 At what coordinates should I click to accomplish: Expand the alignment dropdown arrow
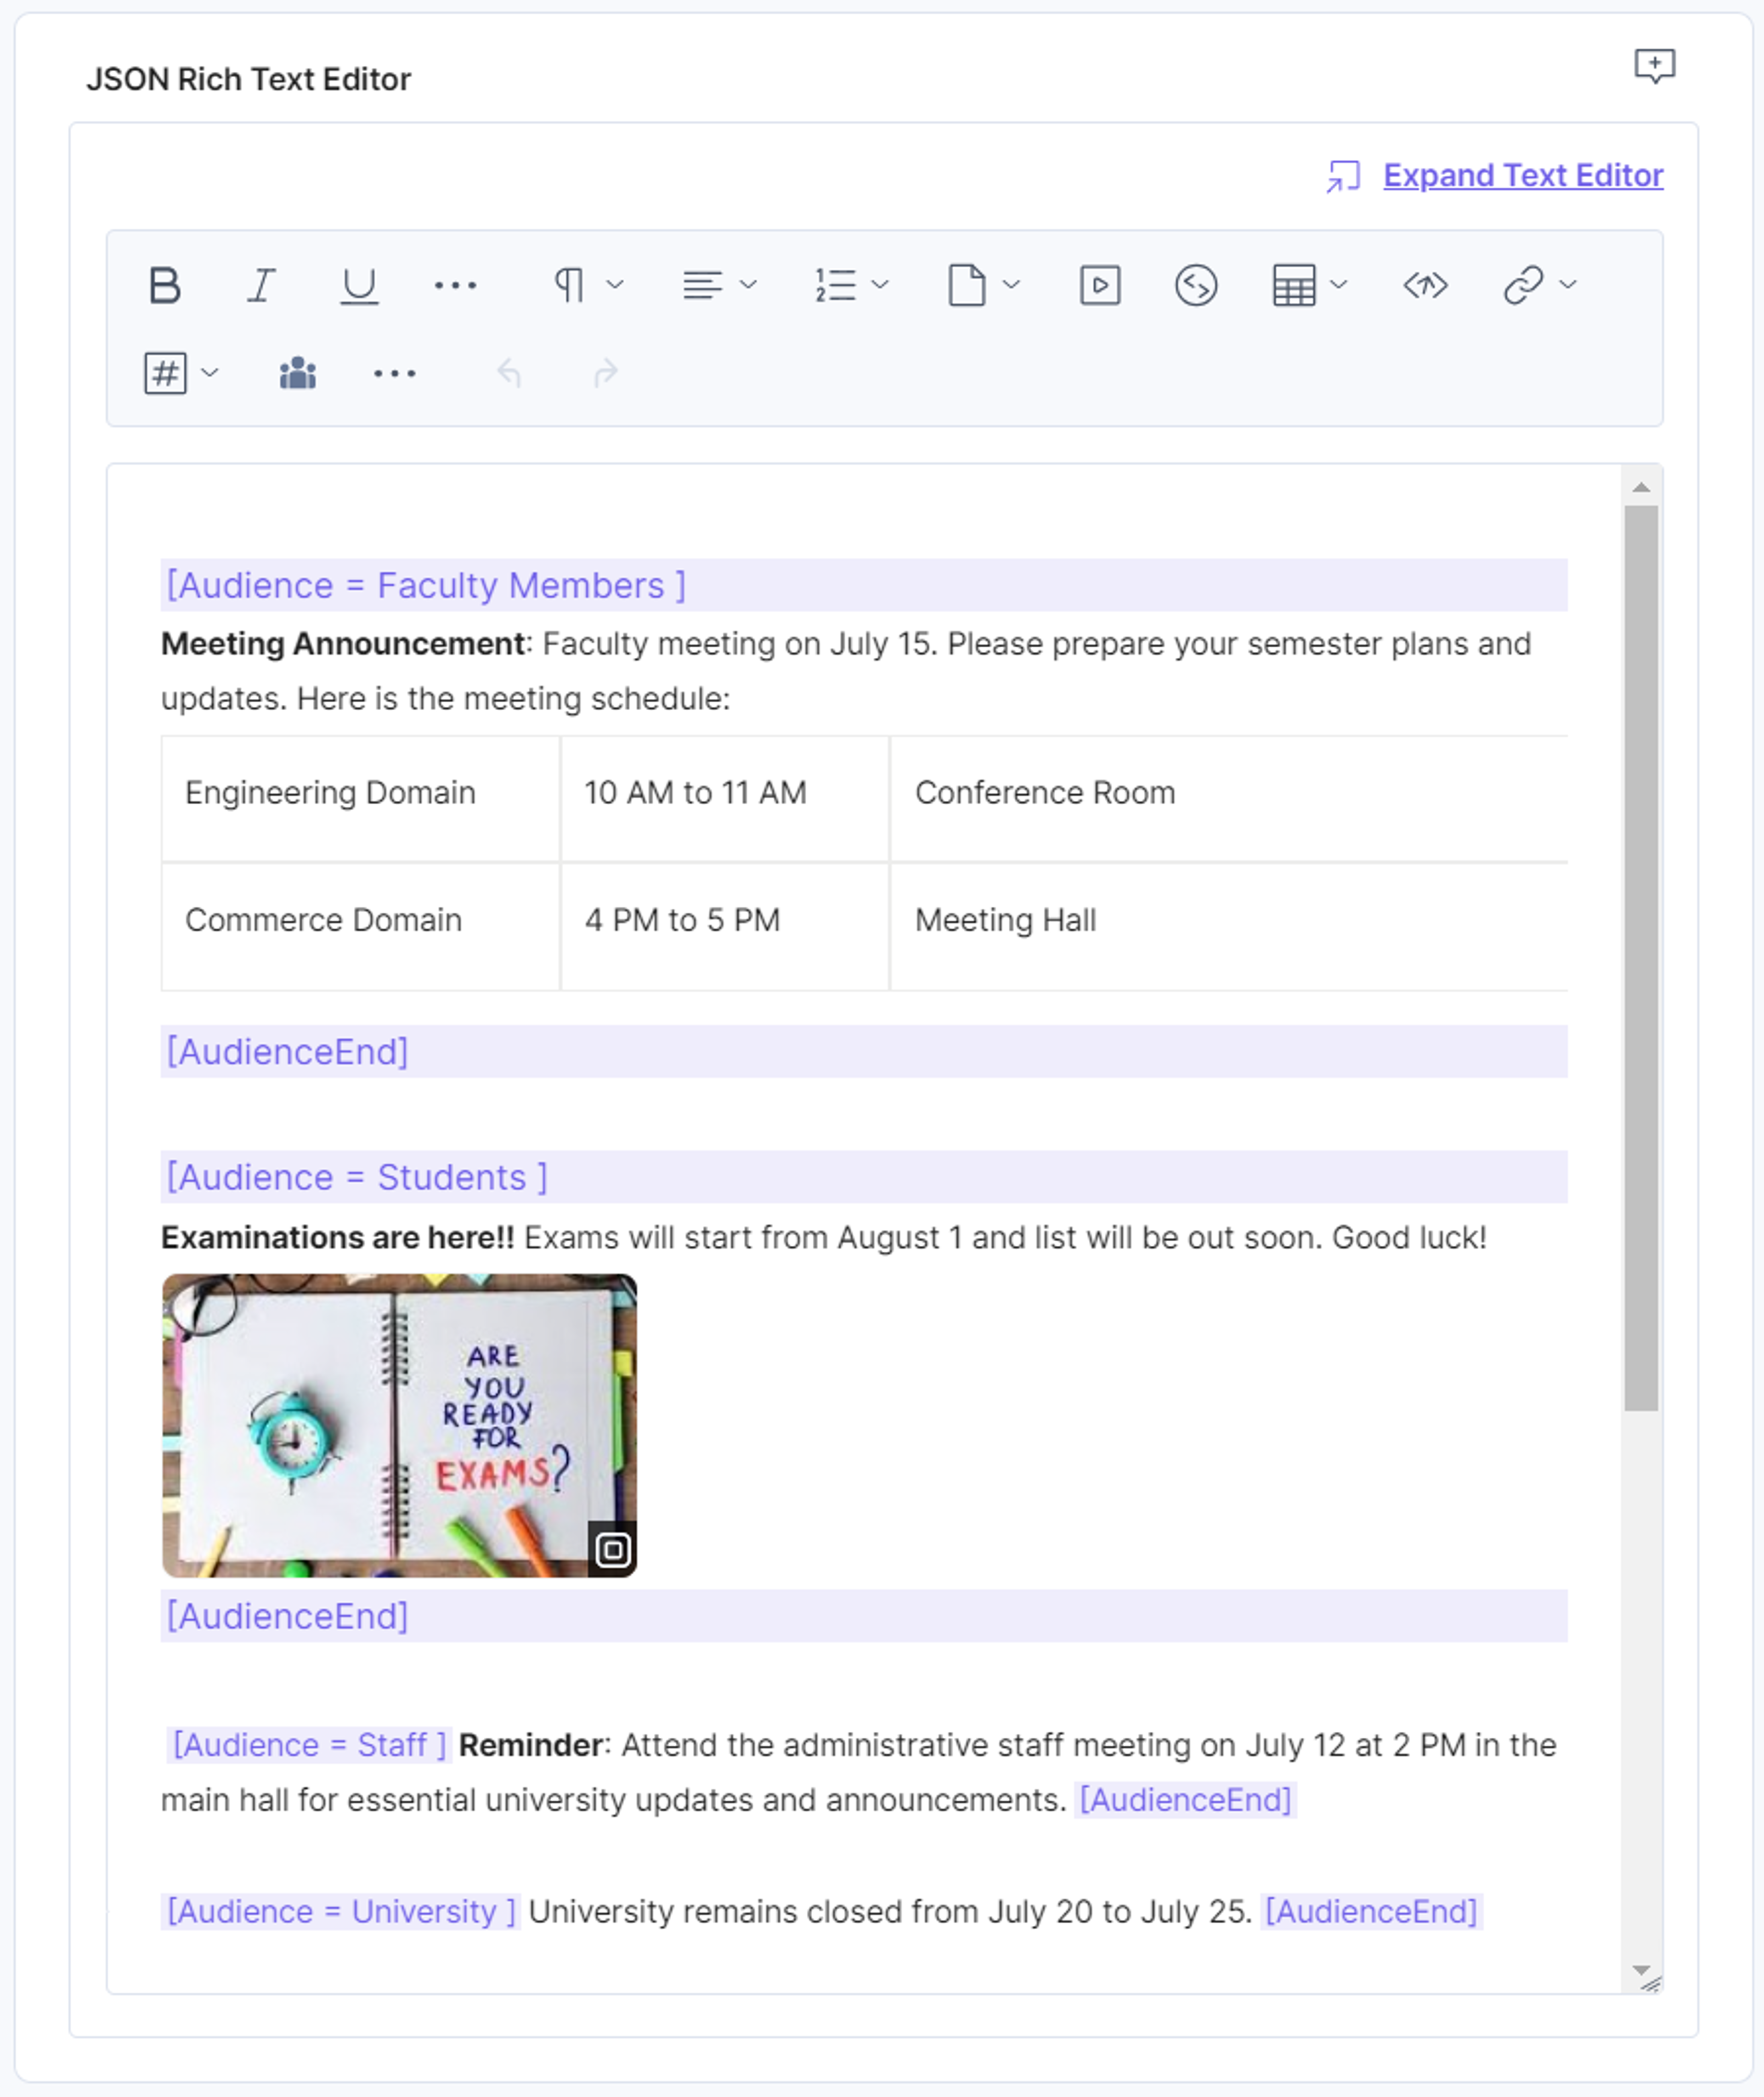pos(748,285)
